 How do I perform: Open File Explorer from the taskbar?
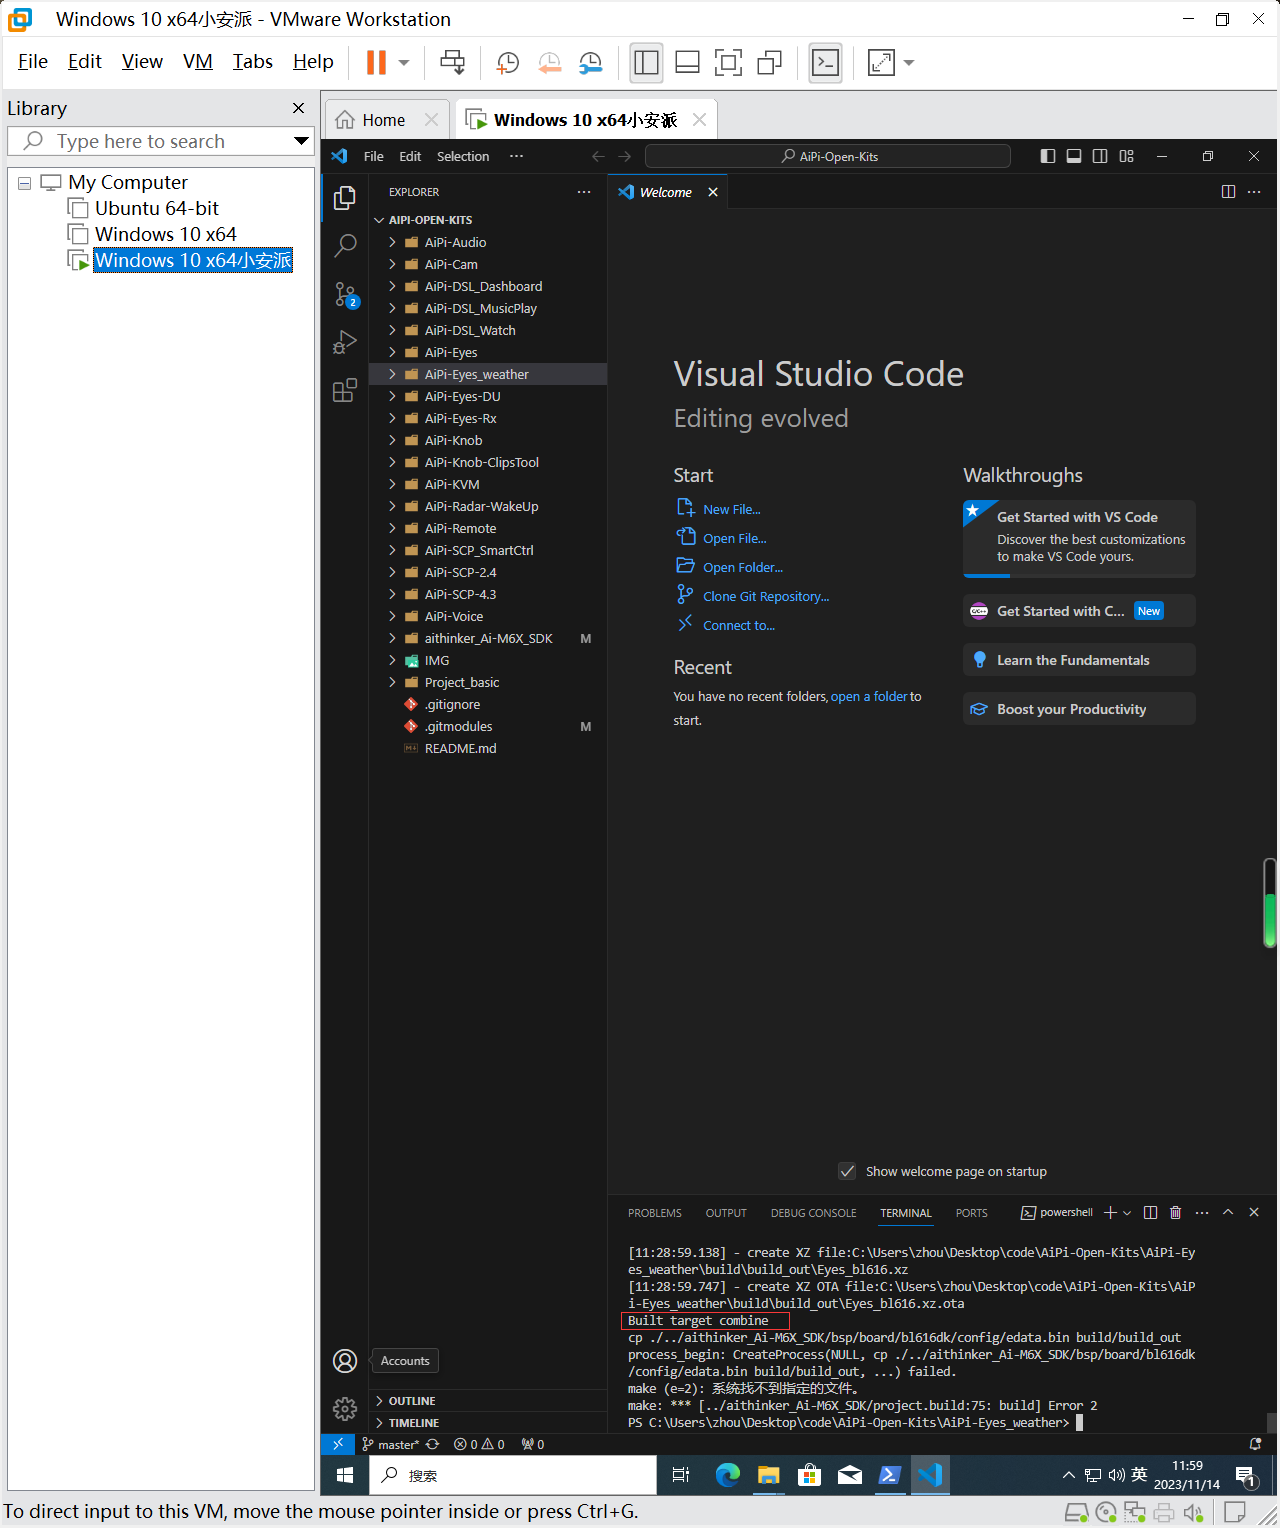pos(768,1475)
